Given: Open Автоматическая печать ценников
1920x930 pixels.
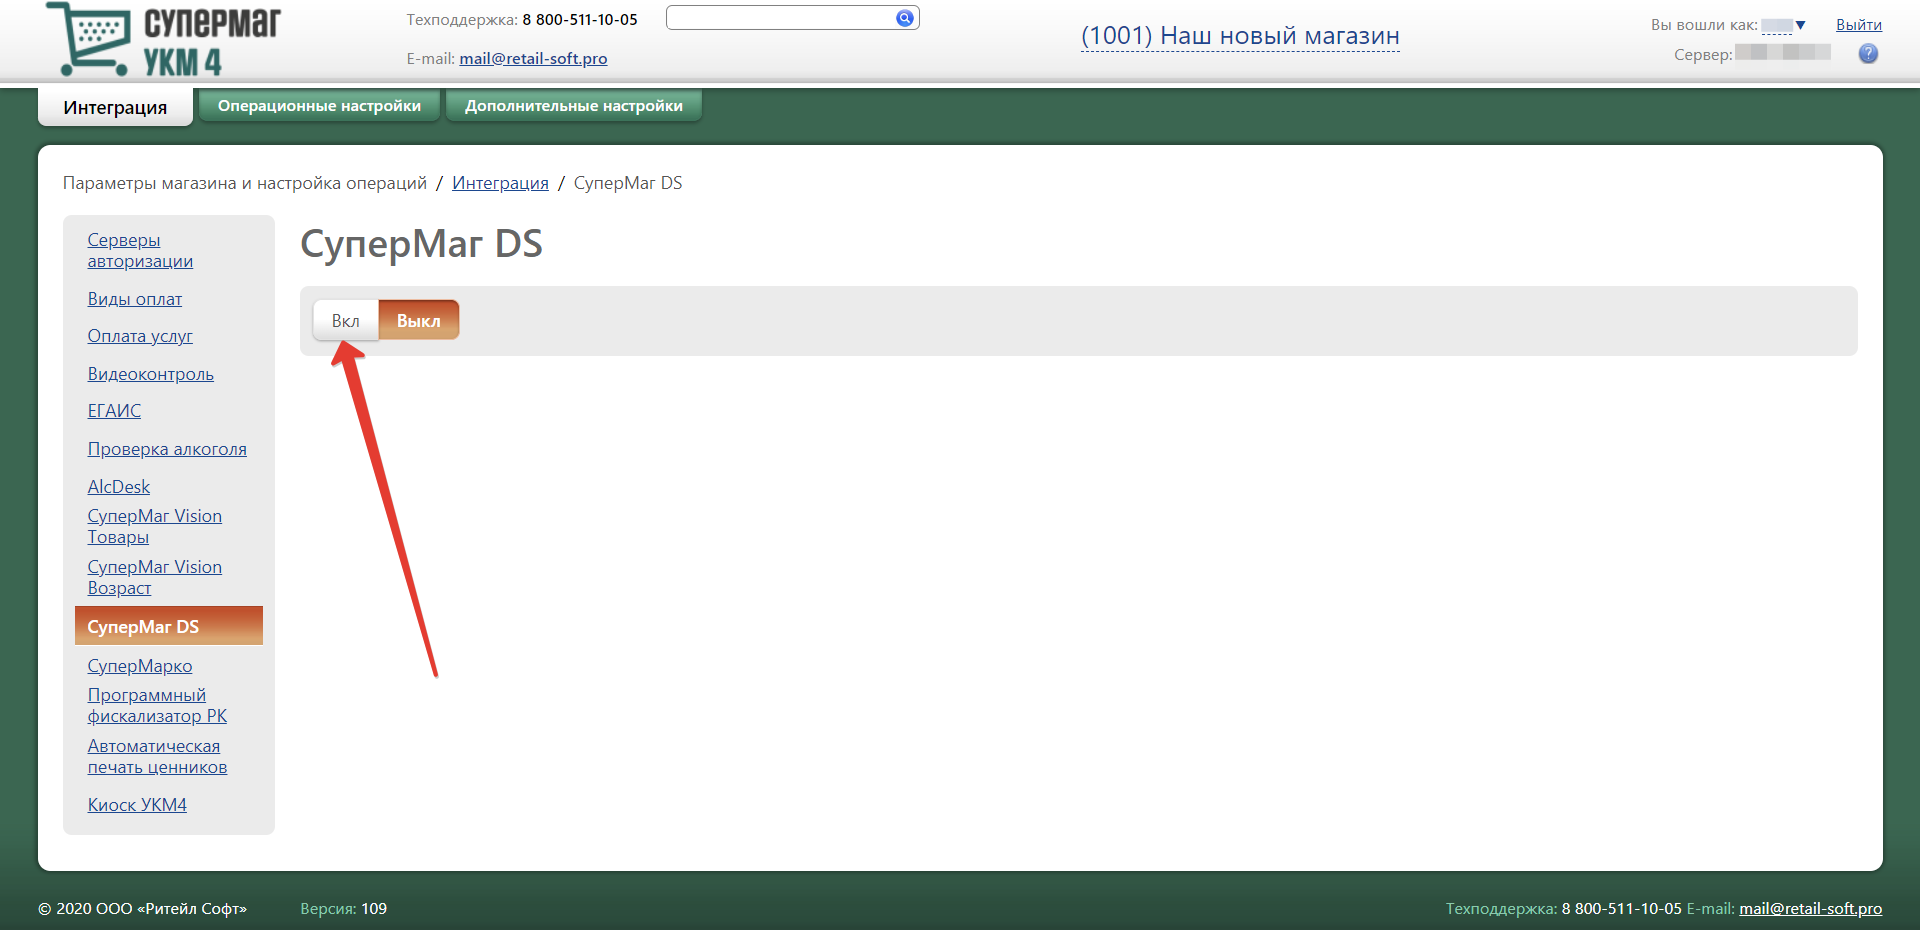Looking at the screenshot, I should (x=157, y=756).
